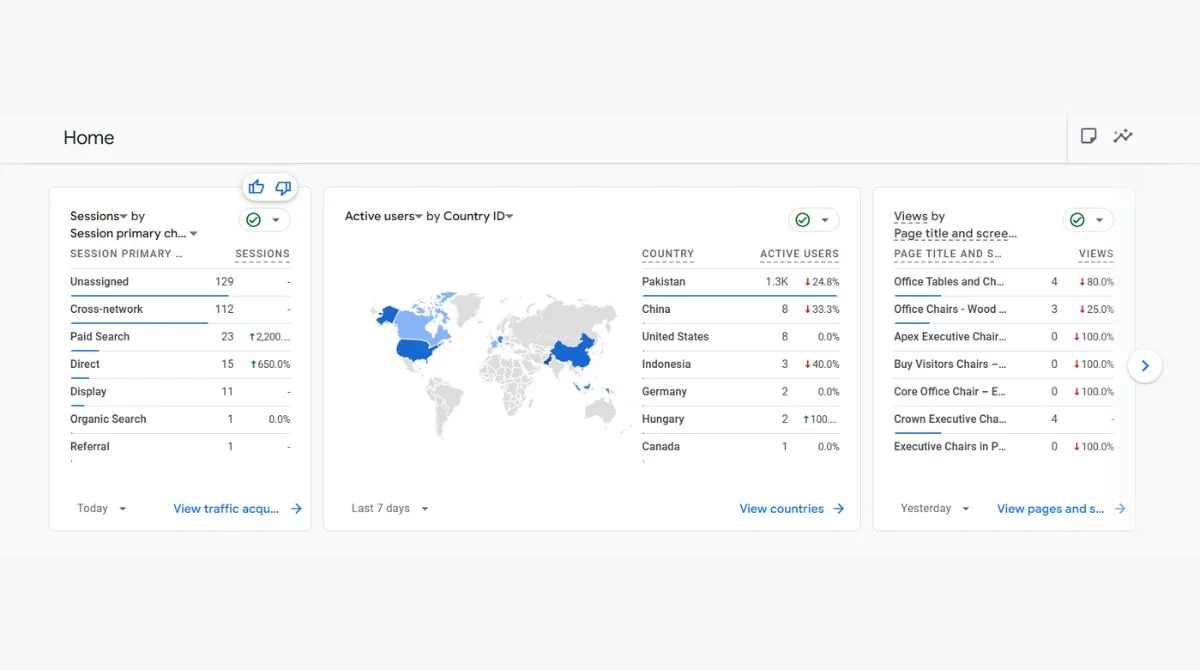
Task: Change the Yesterday date range dropdown
Action: click(935, 508)
